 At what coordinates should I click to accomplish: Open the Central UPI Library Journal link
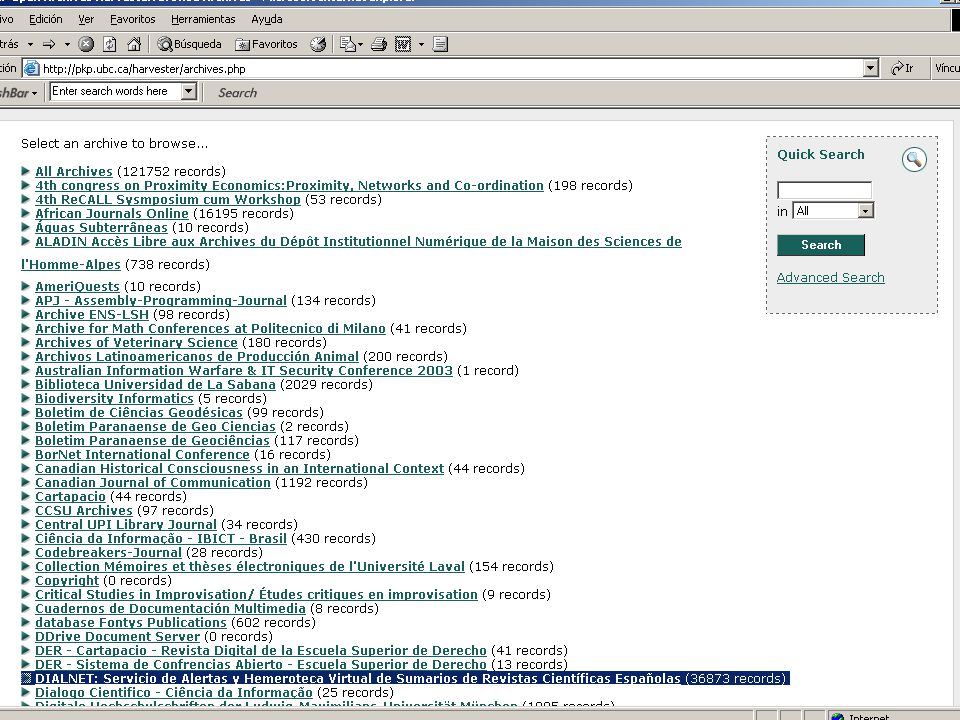(x=126, y=525)
